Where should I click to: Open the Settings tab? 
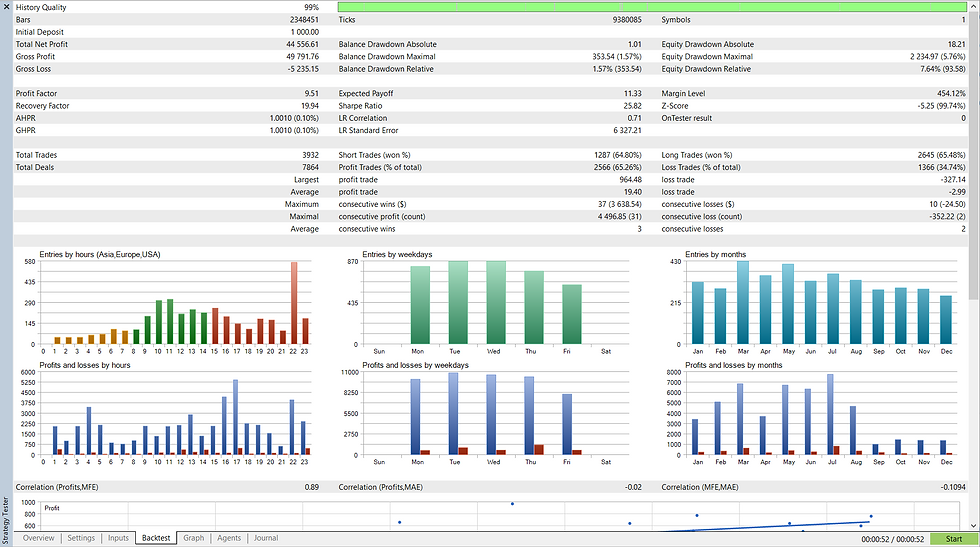point(81,538)
